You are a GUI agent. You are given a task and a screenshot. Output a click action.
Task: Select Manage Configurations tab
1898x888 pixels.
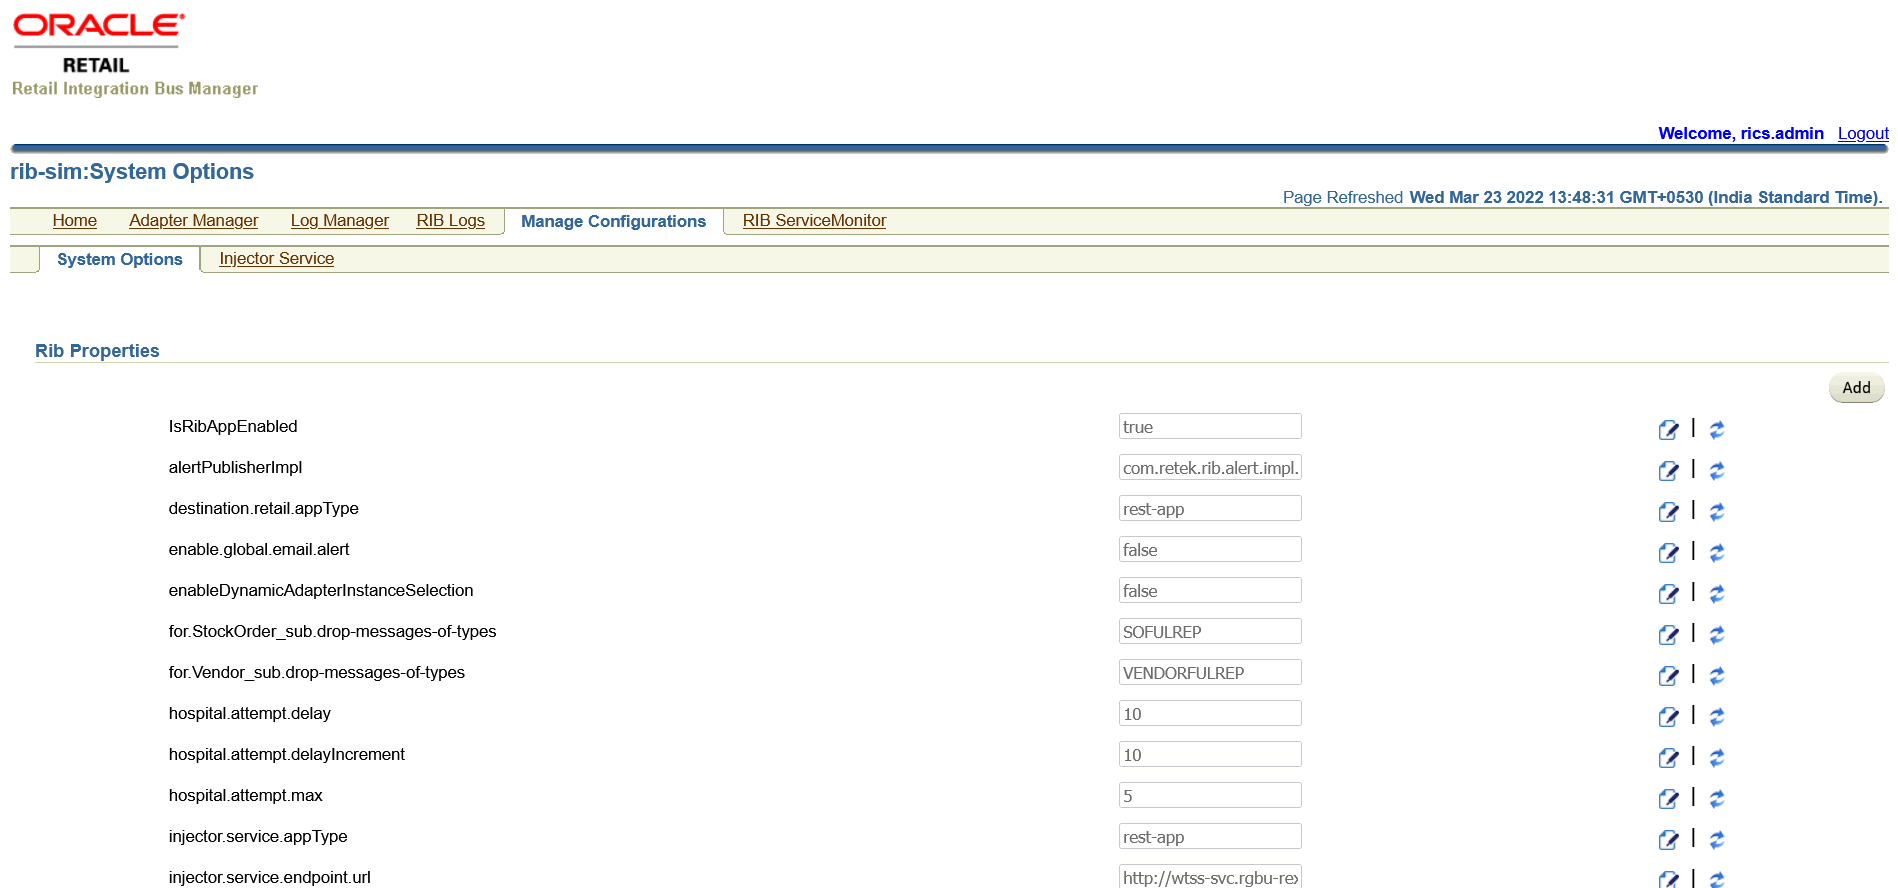[613, 222]
